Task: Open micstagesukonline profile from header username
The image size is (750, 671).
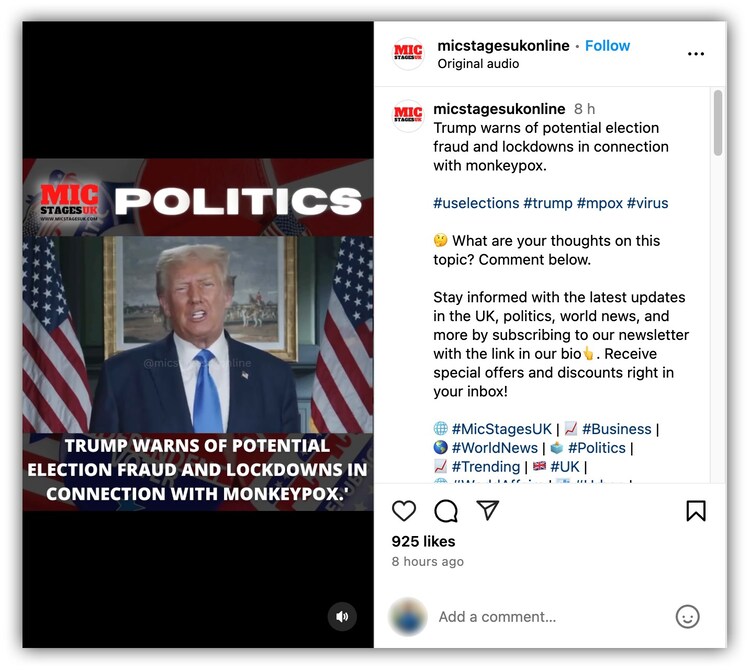Action: coord(503,45)
